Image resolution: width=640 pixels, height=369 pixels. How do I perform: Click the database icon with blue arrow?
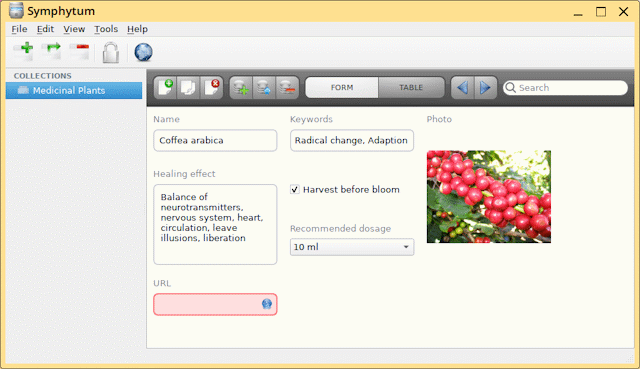click(x=264, y=87)
